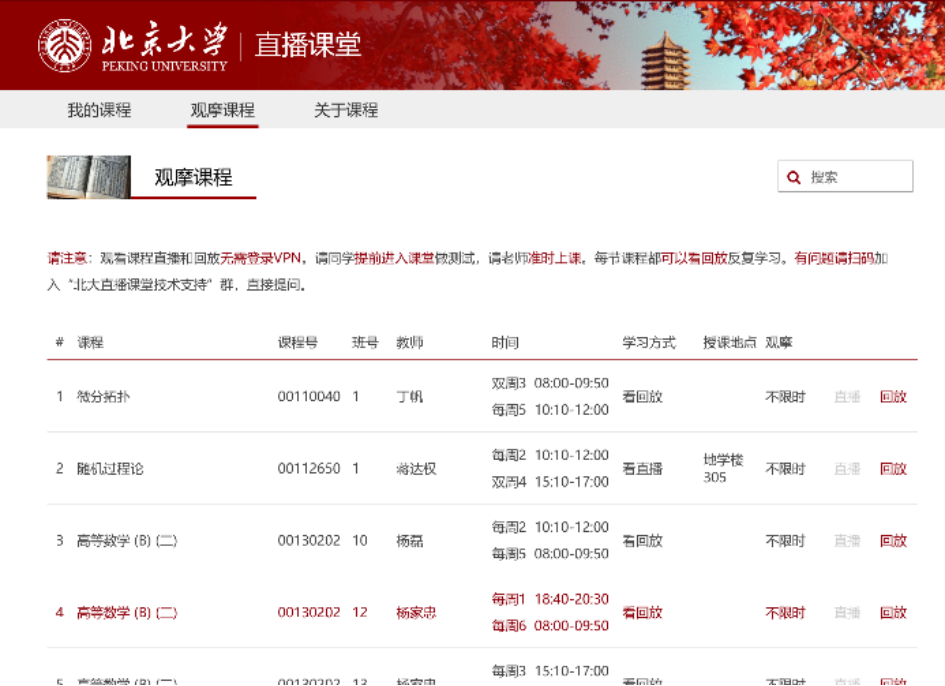Select the 观摩课程 tab
The height and width of the screenshot is (686, 945).
222,110
